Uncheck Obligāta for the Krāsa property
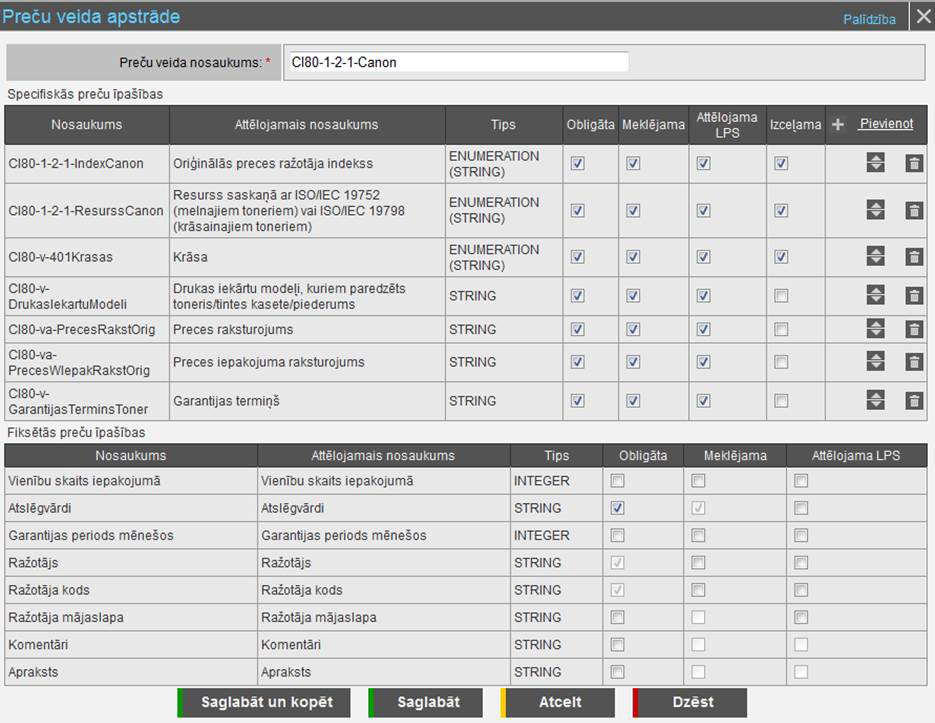The image size is (935, 723). (x=577, y=257)
